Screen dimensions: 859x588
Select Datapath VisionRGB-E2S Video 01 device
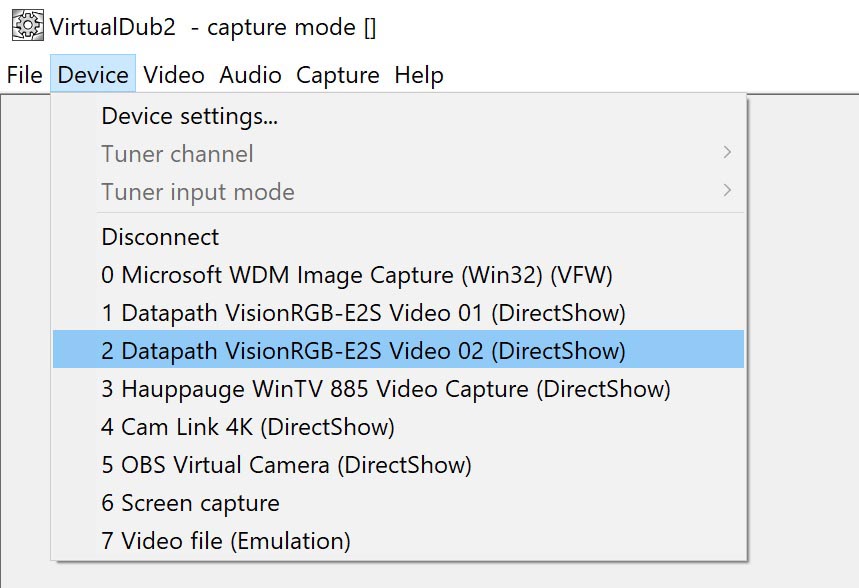point(398,313)
